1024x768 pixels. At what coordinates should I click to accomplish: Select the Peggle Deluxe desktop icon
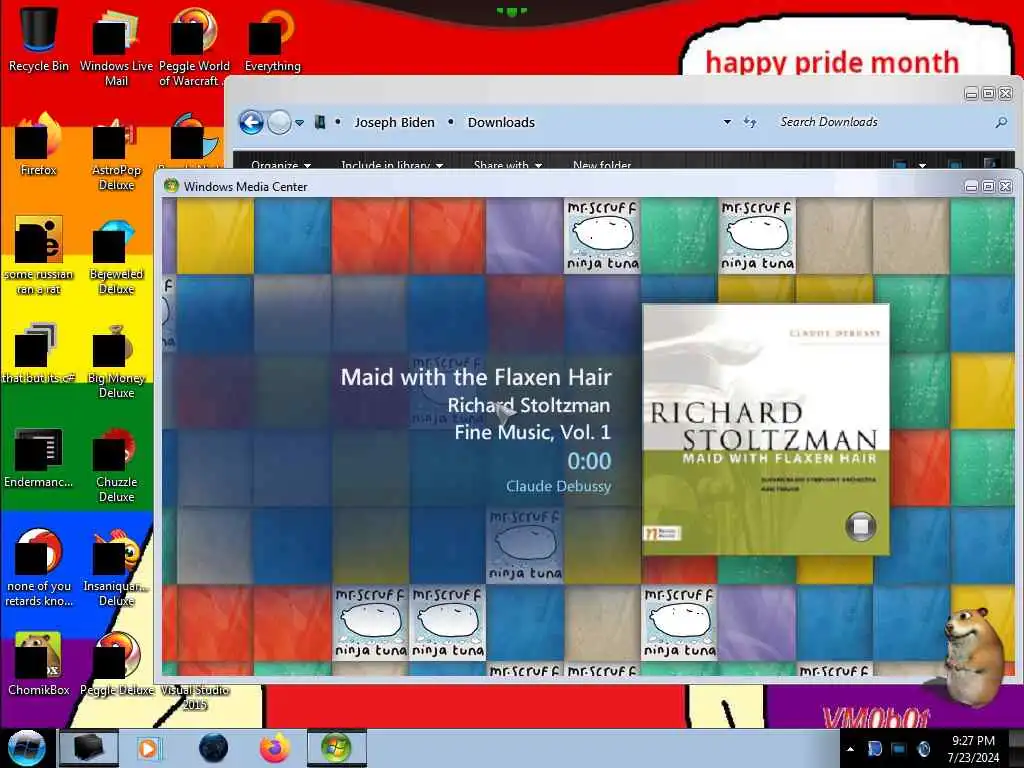coord(116,664)
